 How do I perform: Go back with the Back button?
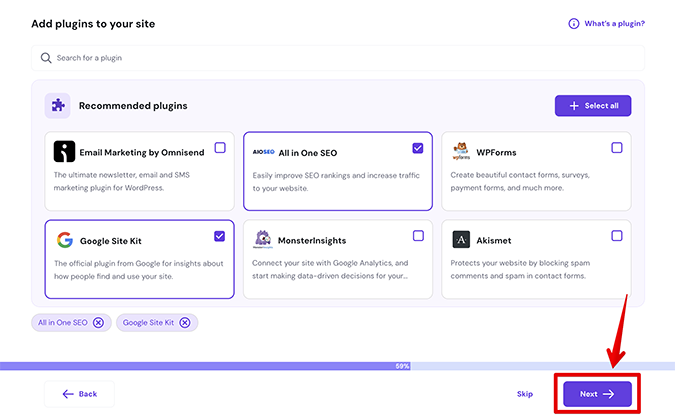click(79, 394)
